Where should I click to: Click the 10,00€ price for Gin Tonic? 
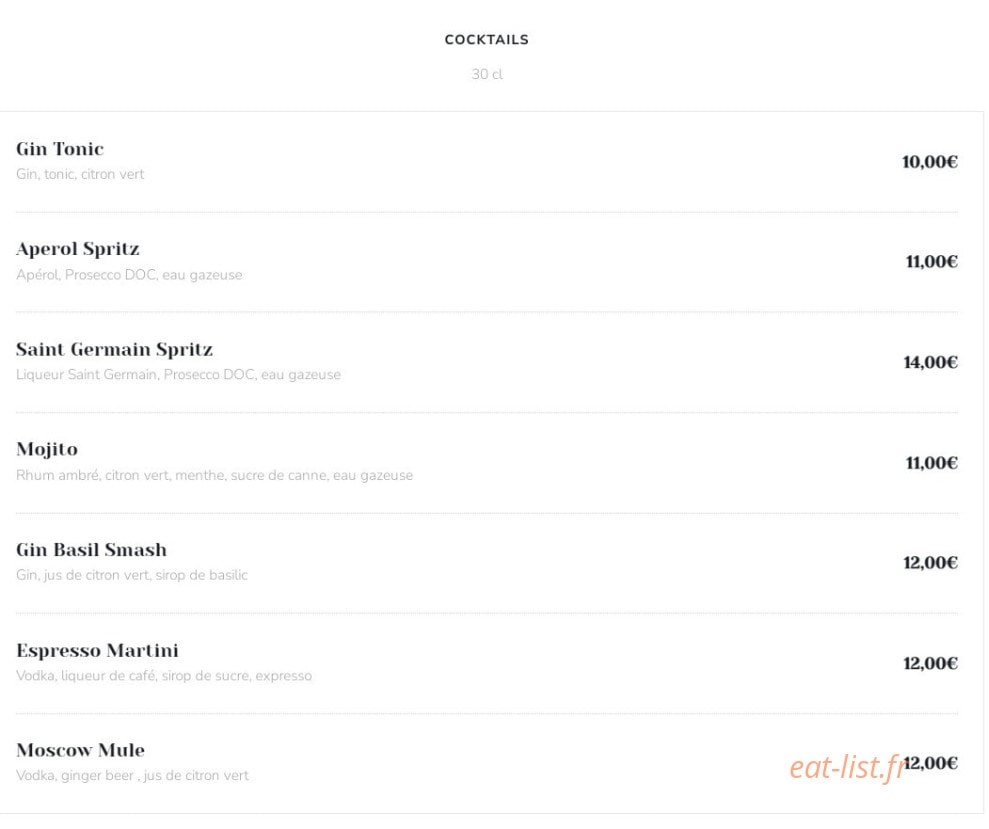click(x=930, y=162)
